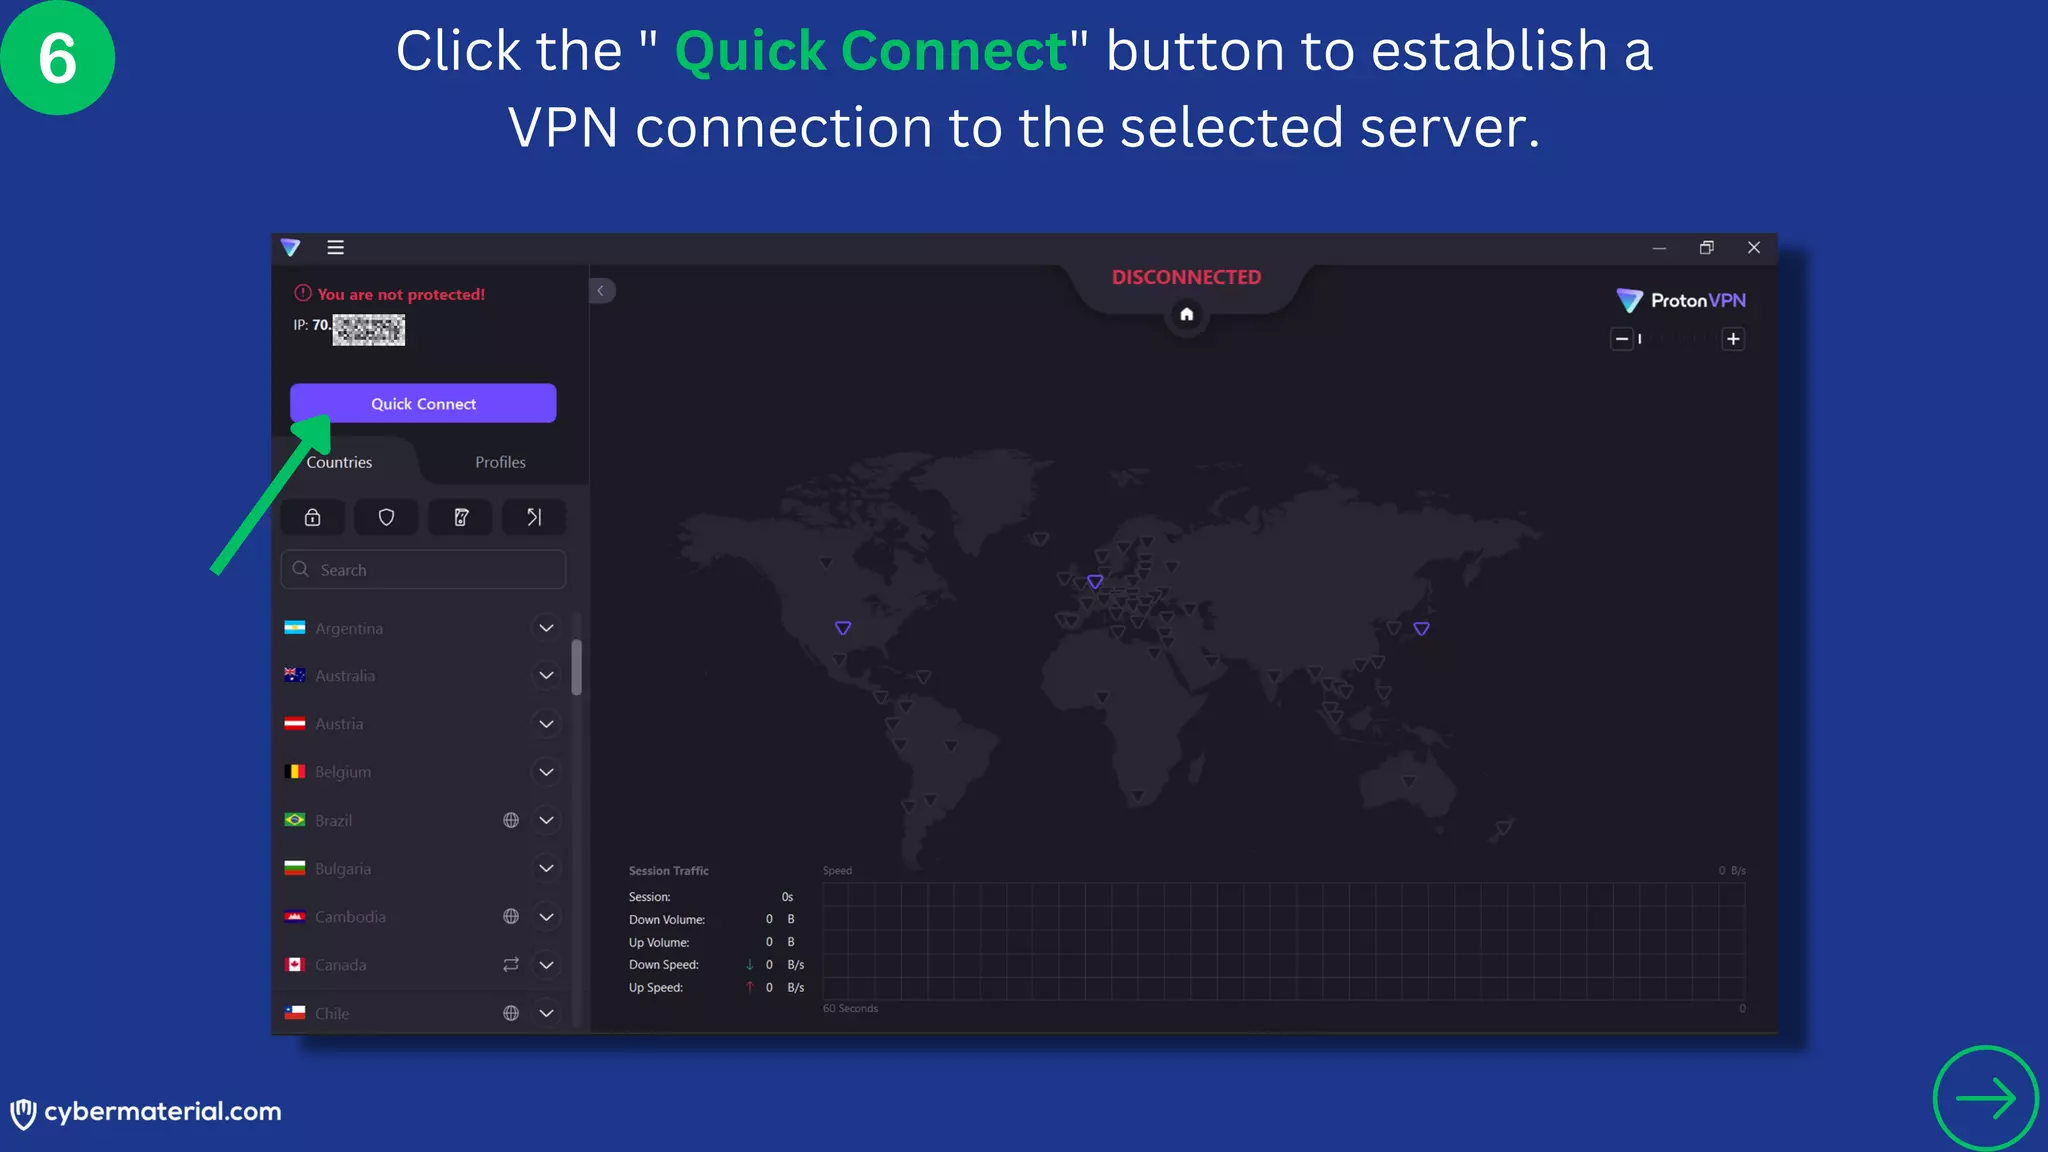Click the highlighted server marker in Europe
The width and height of the screenshot is (2048, 1152).
(1095, 581)
